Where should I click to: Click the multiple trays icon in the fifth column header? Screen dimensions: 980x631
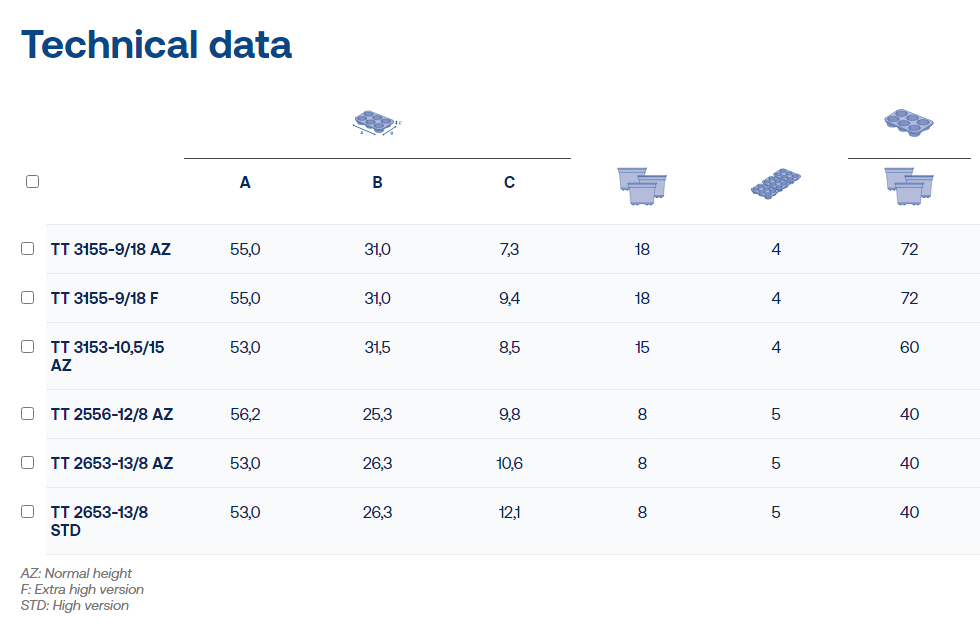776,185
